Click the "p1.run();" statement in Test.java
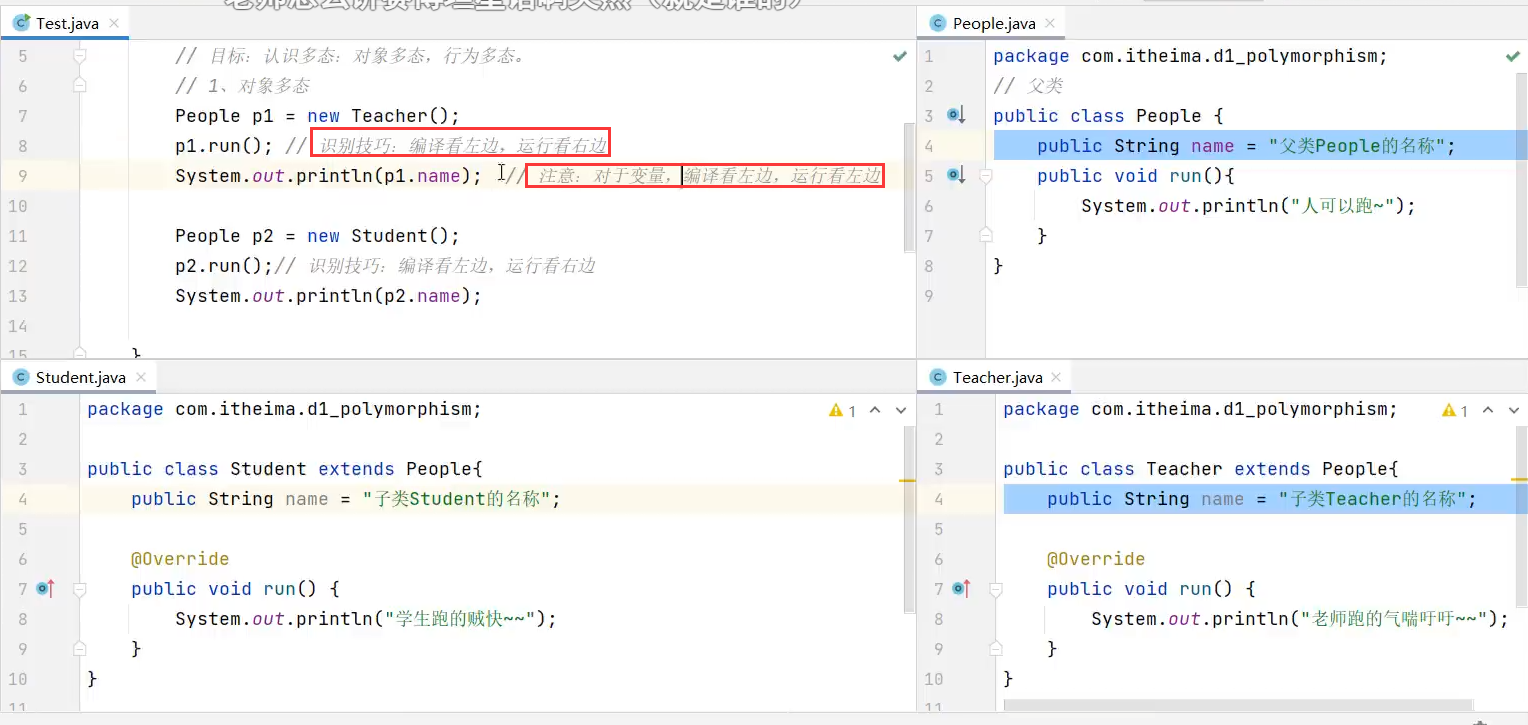Image resolution: width=1528 pixels, height=725 pixels. pos(224,146)
